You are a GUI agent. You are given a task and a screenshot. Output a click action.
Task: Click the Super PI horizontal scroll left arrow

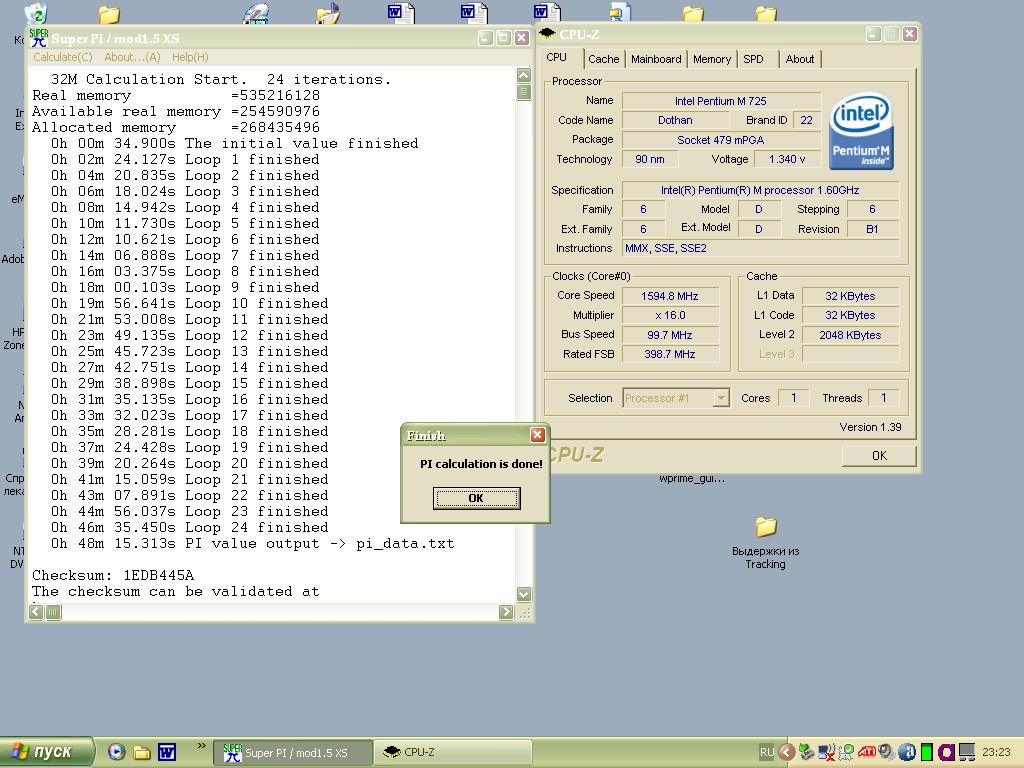pyautogui.click(x=36, y=612)
